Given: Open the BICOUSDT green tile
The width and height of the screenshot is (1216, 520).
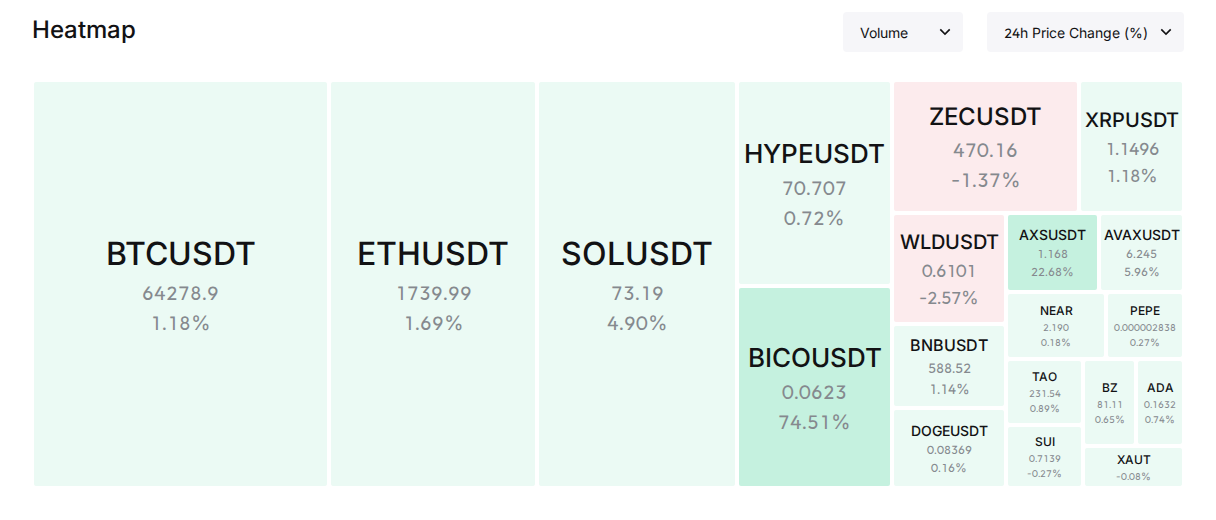Looking at the screenshot, I should 814,387.
